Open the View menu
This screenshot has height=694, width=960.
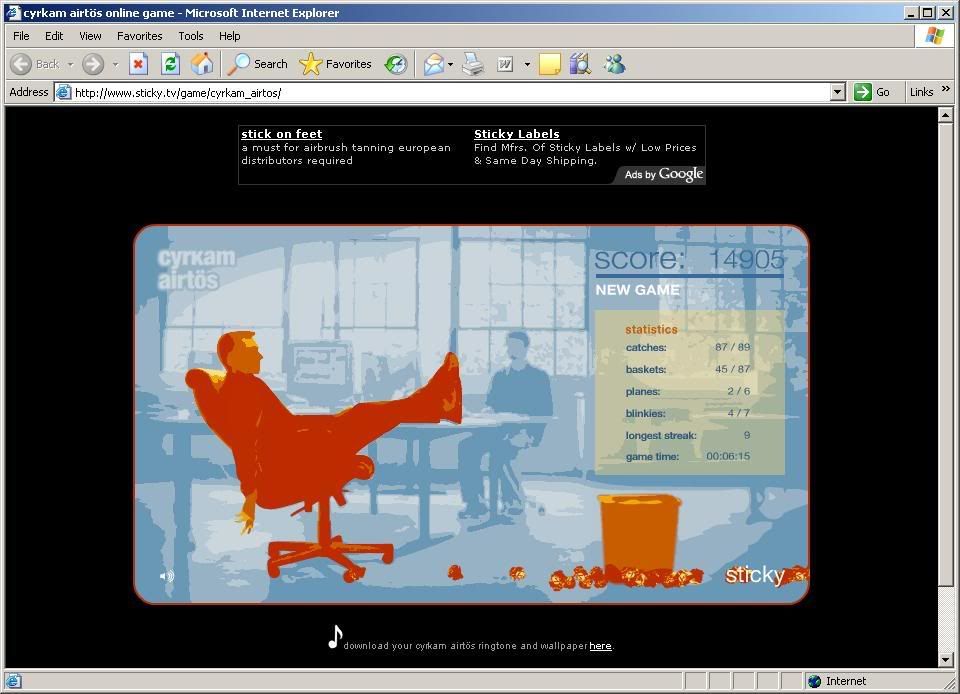(x=91, y=36)
